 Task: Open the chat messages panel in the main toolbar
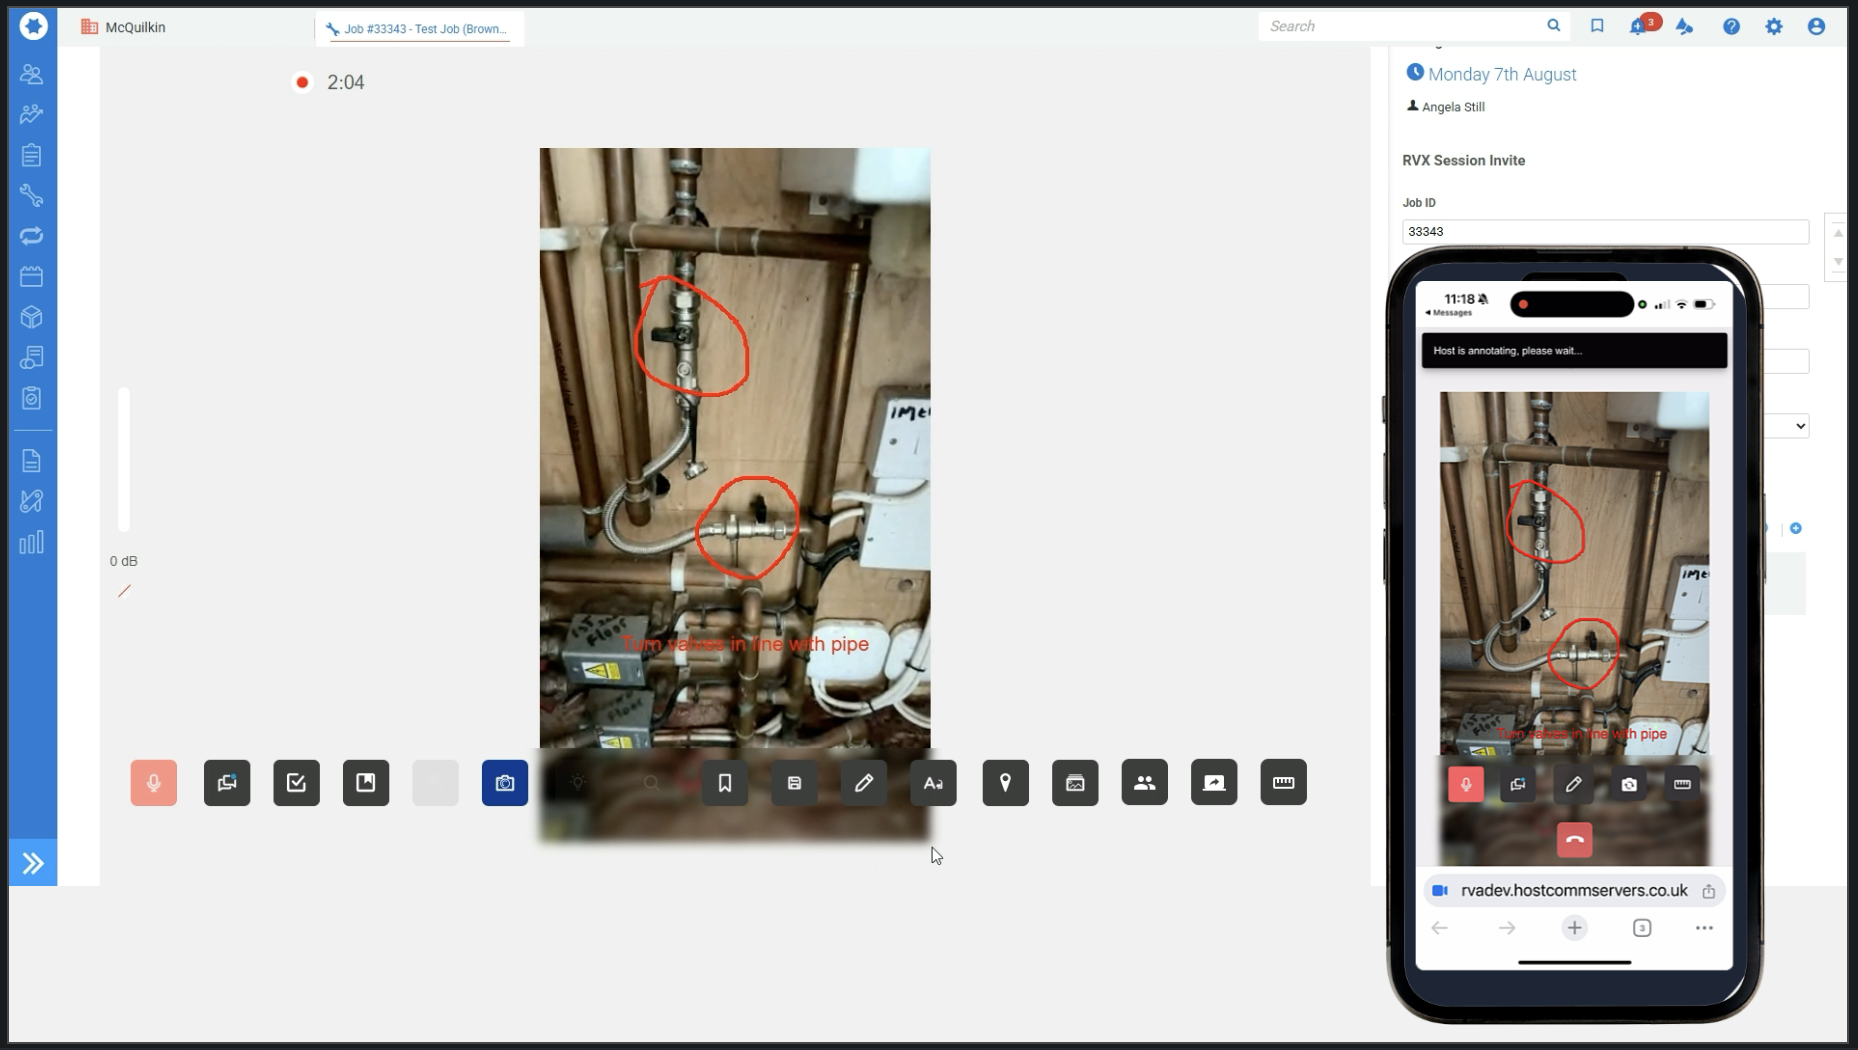pyautogui.click(x=227, y=783)
